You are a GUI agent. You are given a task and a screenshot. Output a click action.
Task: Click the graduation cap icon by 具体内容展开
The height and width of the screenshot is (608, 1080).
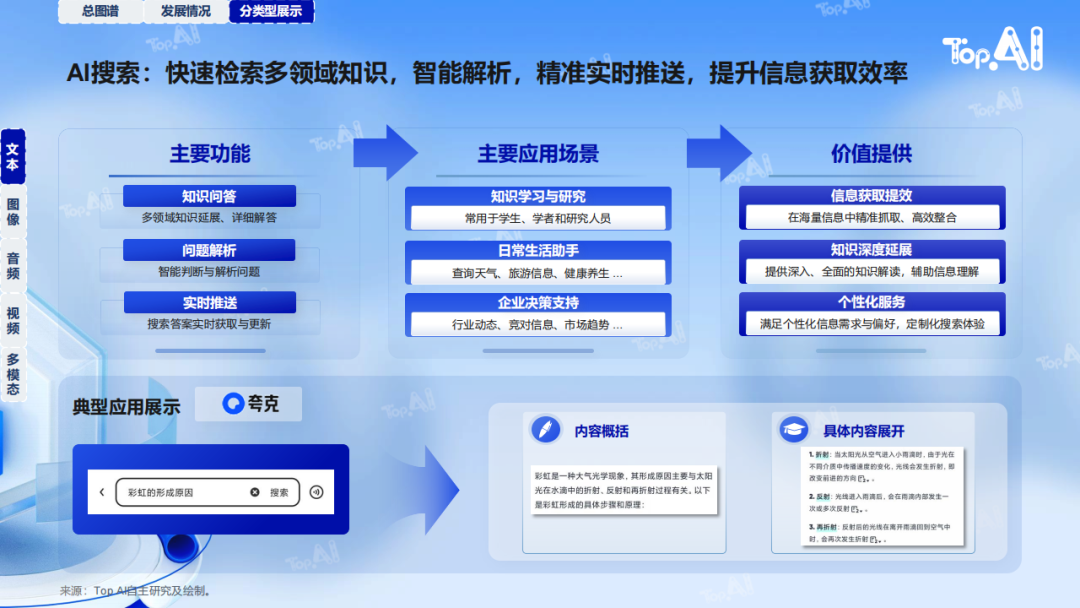(x=793, y=430)
